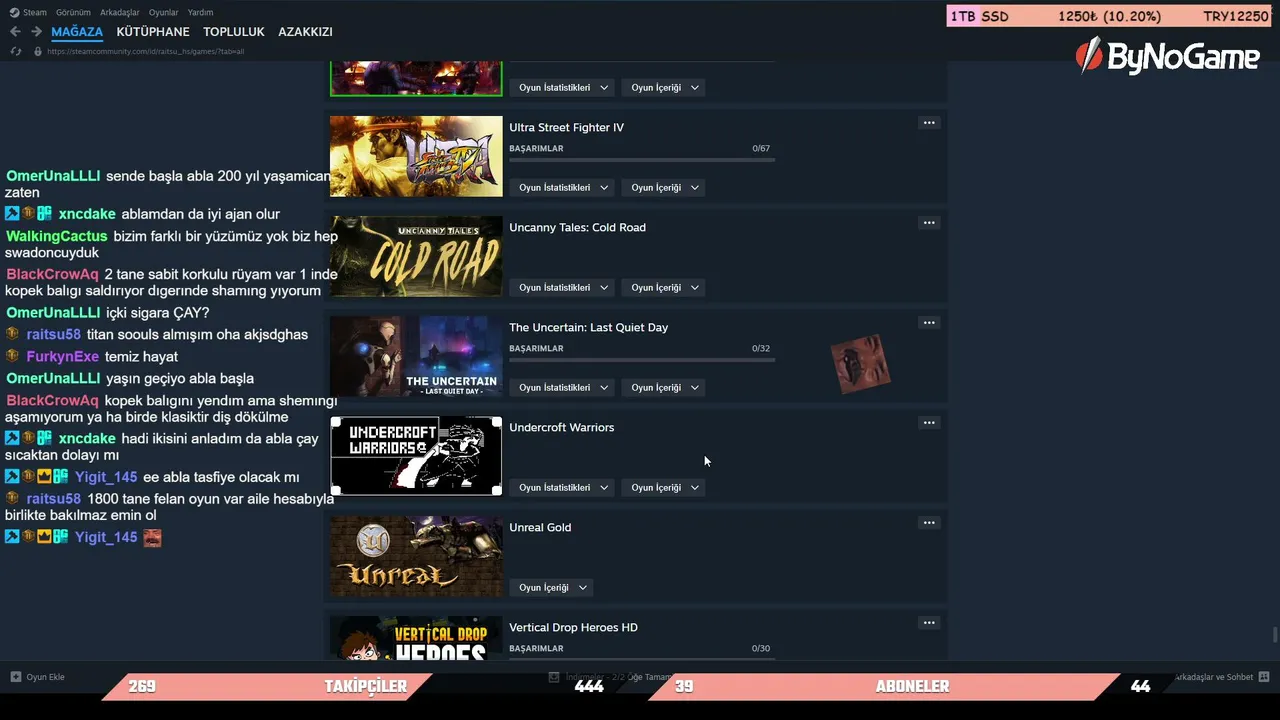Expand Oyun İçeriği for The Uncertain
Screen dimensions: 1280x720
665,388
